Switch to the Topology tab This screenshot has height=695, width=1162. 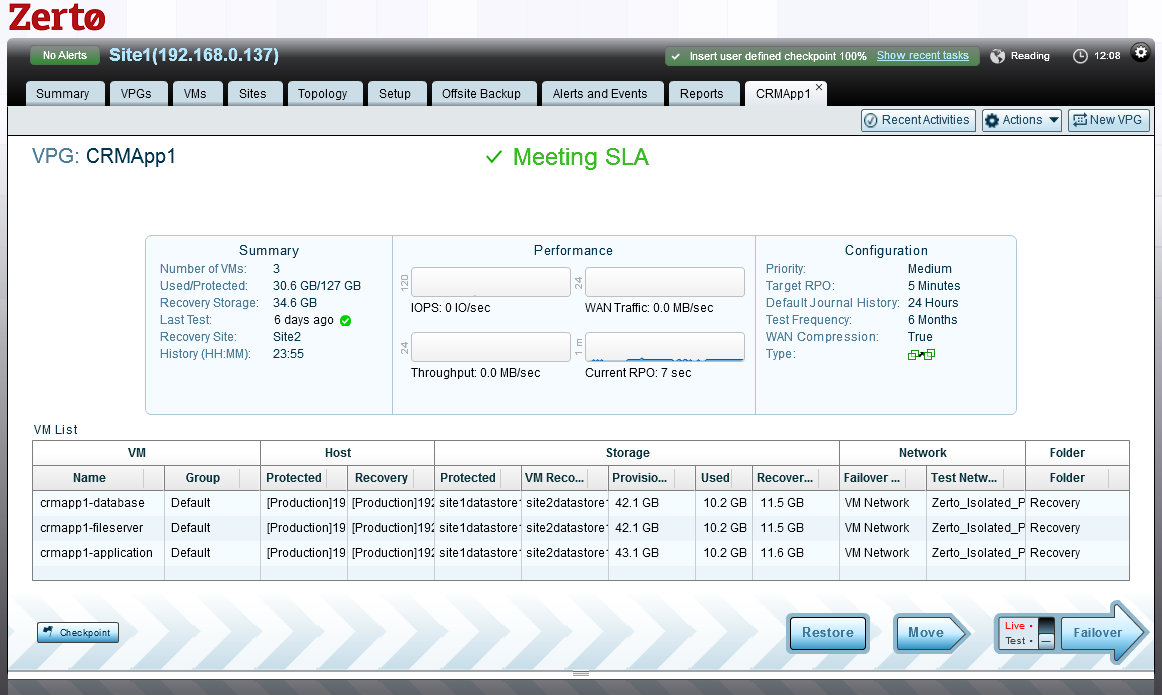tap(323, 94)
